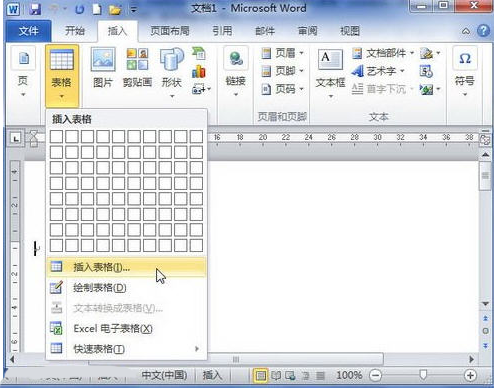Click the previous page double-arrow button
Image resolution: width=494 pixels, height=388 pixels.
tap(485, 318)
